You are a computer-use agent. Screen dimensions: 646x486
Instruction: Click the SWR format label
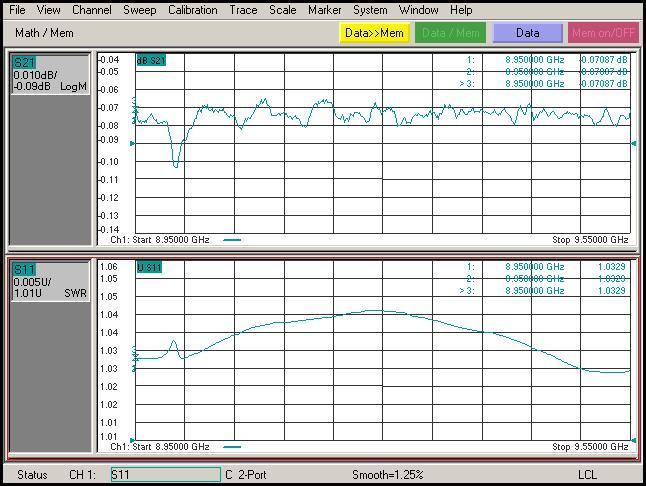tap(75, 293)
